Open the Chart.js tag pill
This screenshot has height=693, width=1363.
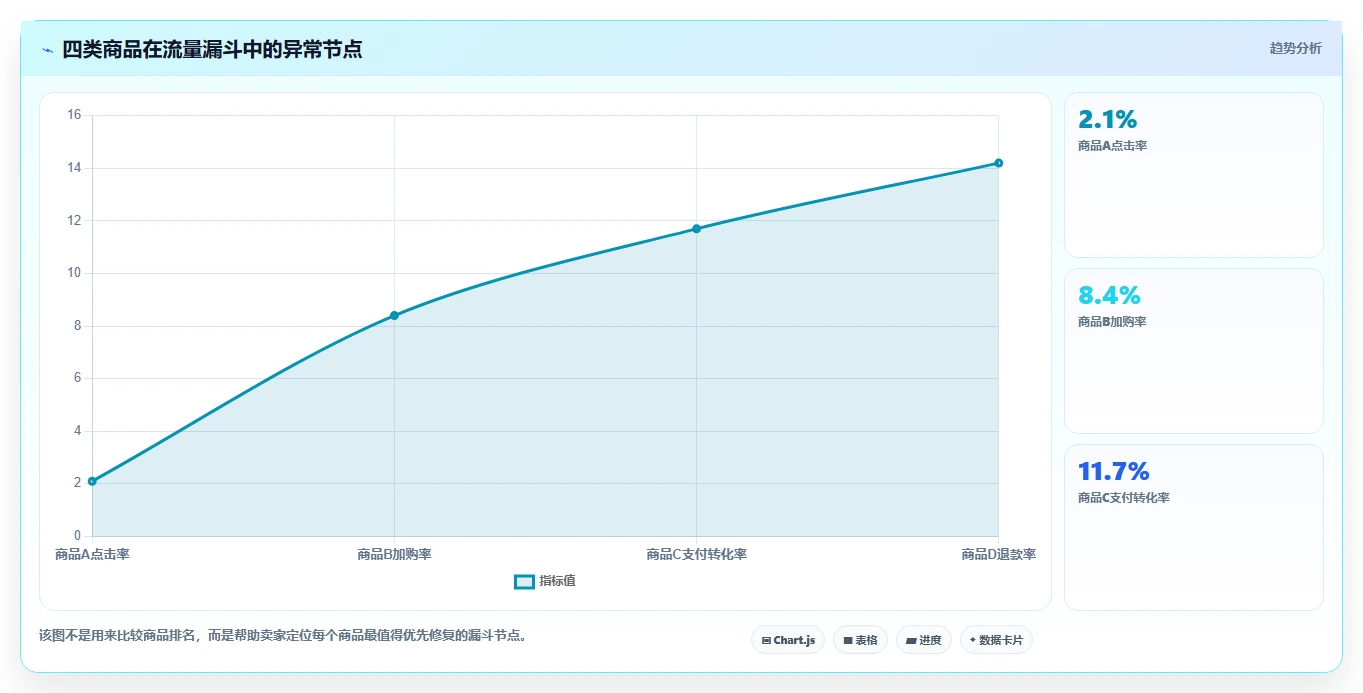click(788, 640)
